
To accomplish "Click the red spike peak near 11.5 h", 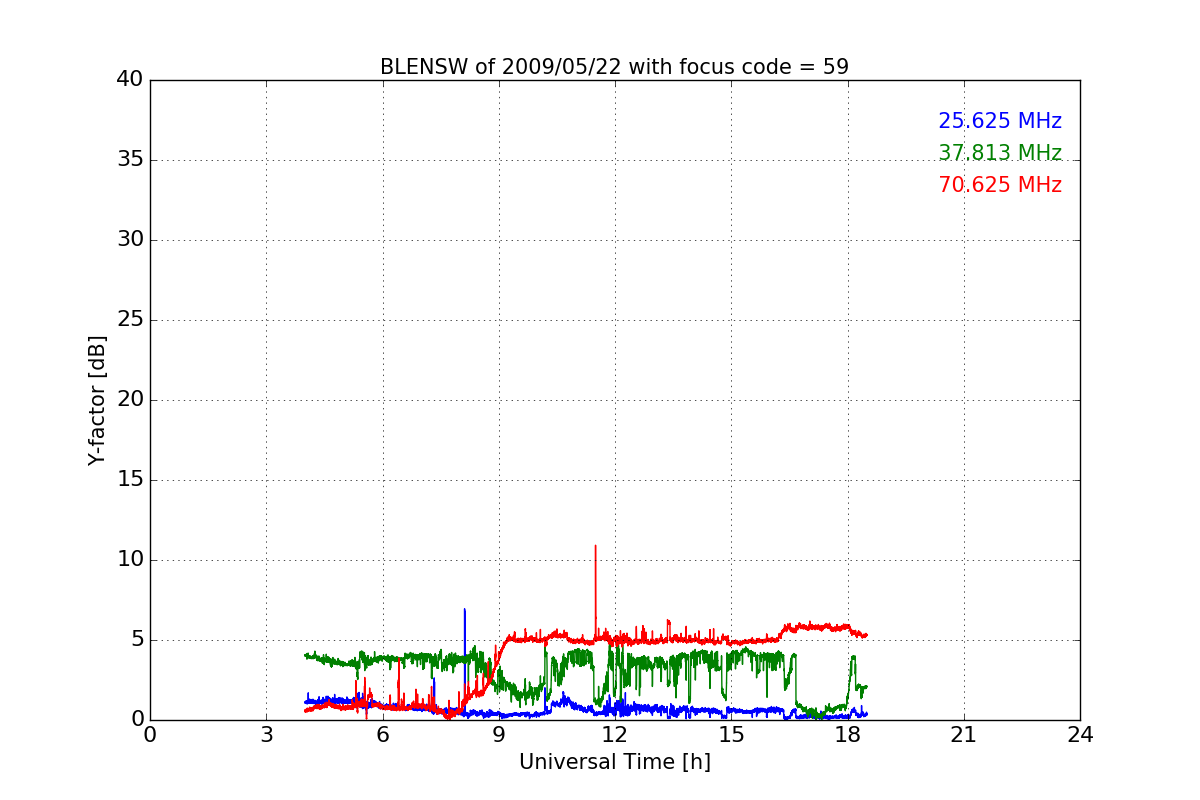I will [595, 546].
